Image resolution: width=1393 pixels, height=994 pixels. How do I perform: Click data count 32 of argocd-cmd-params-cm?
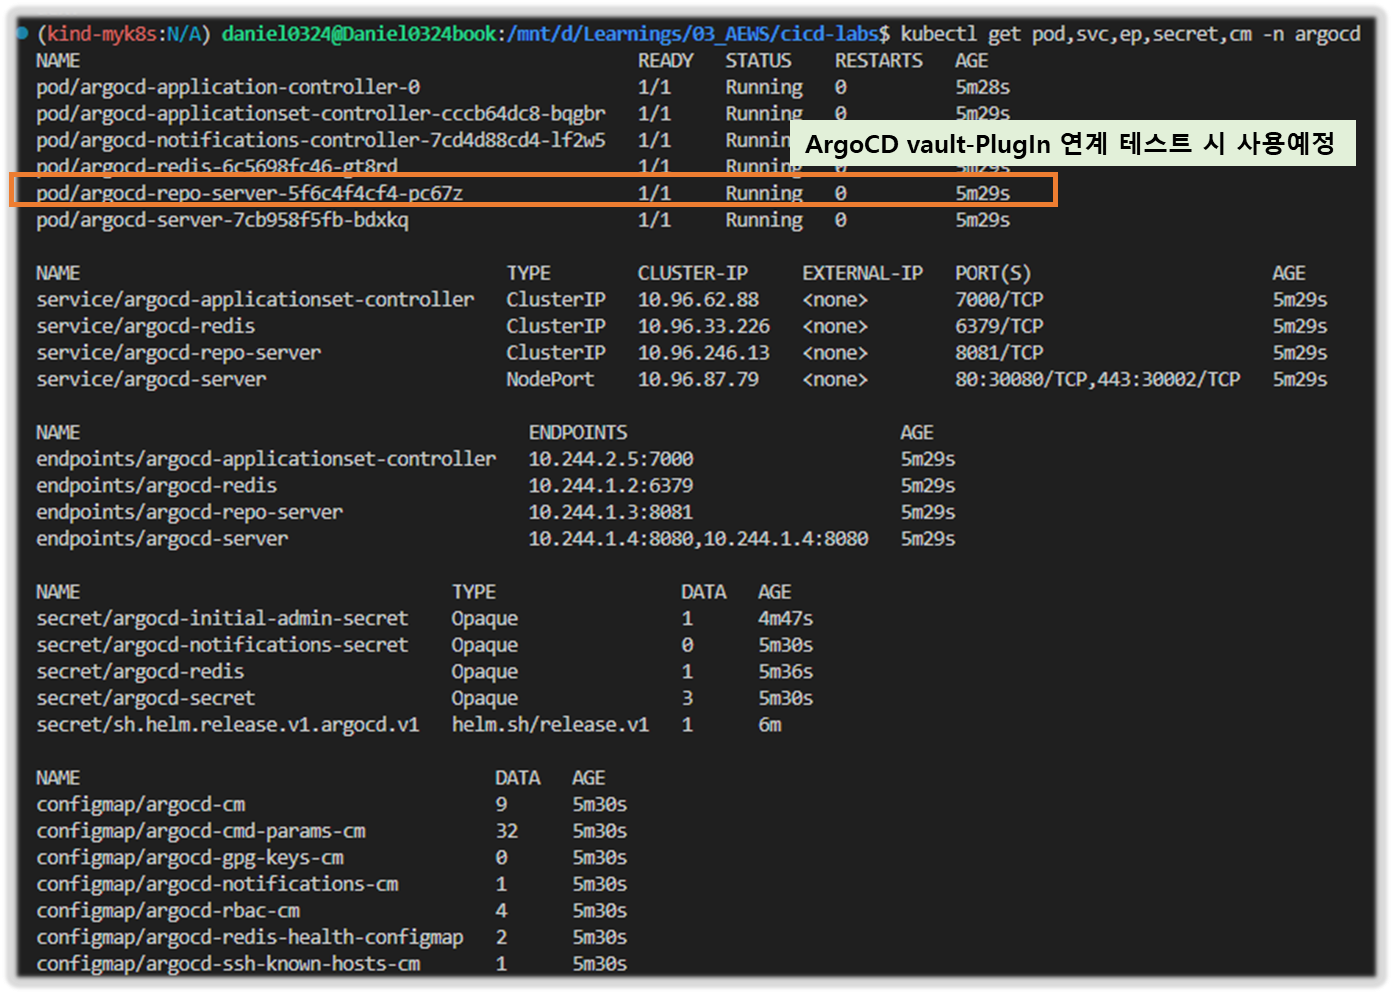click(x=506, y=831)
